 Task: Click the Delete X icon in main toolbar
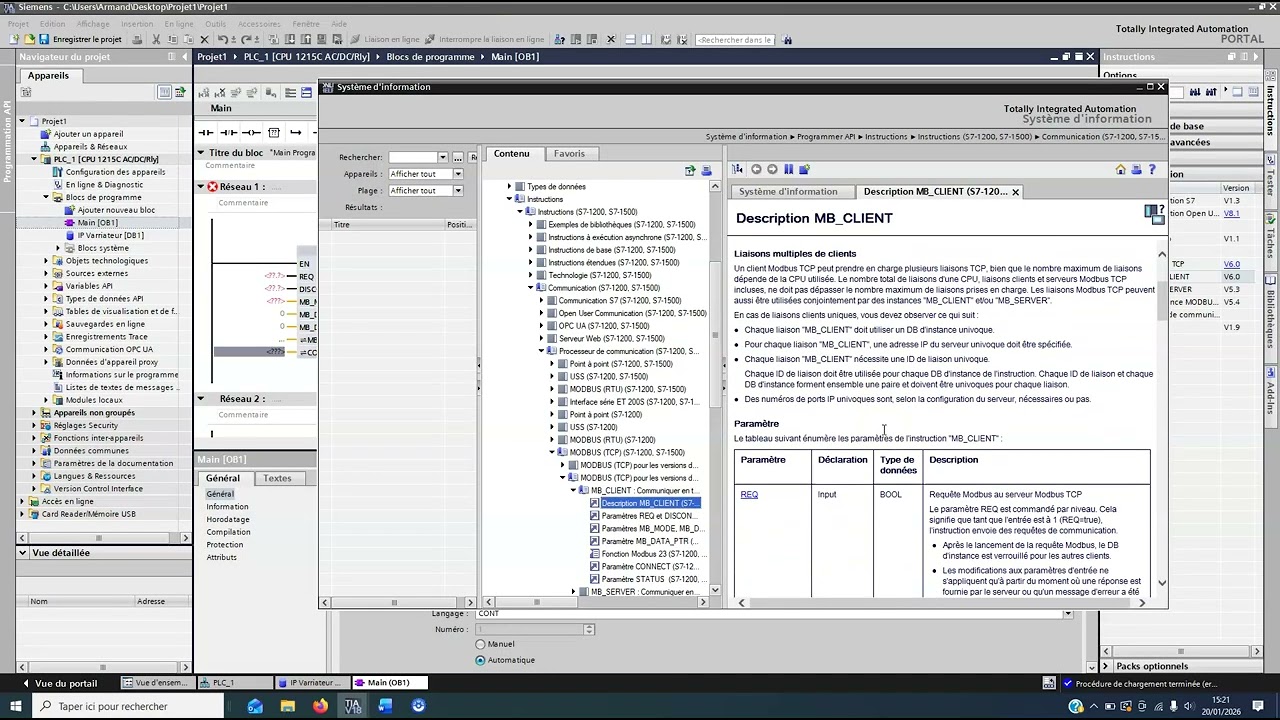click(x=204, y=39)
